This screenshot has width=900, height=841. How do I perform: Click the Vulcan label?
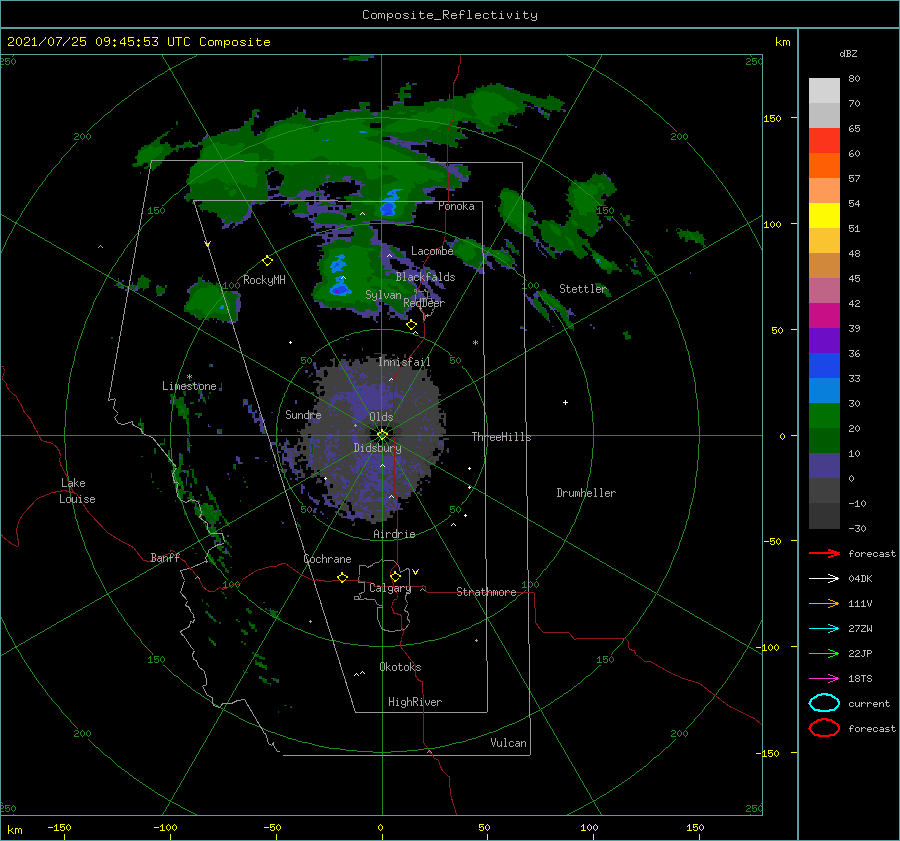point(509,743)
